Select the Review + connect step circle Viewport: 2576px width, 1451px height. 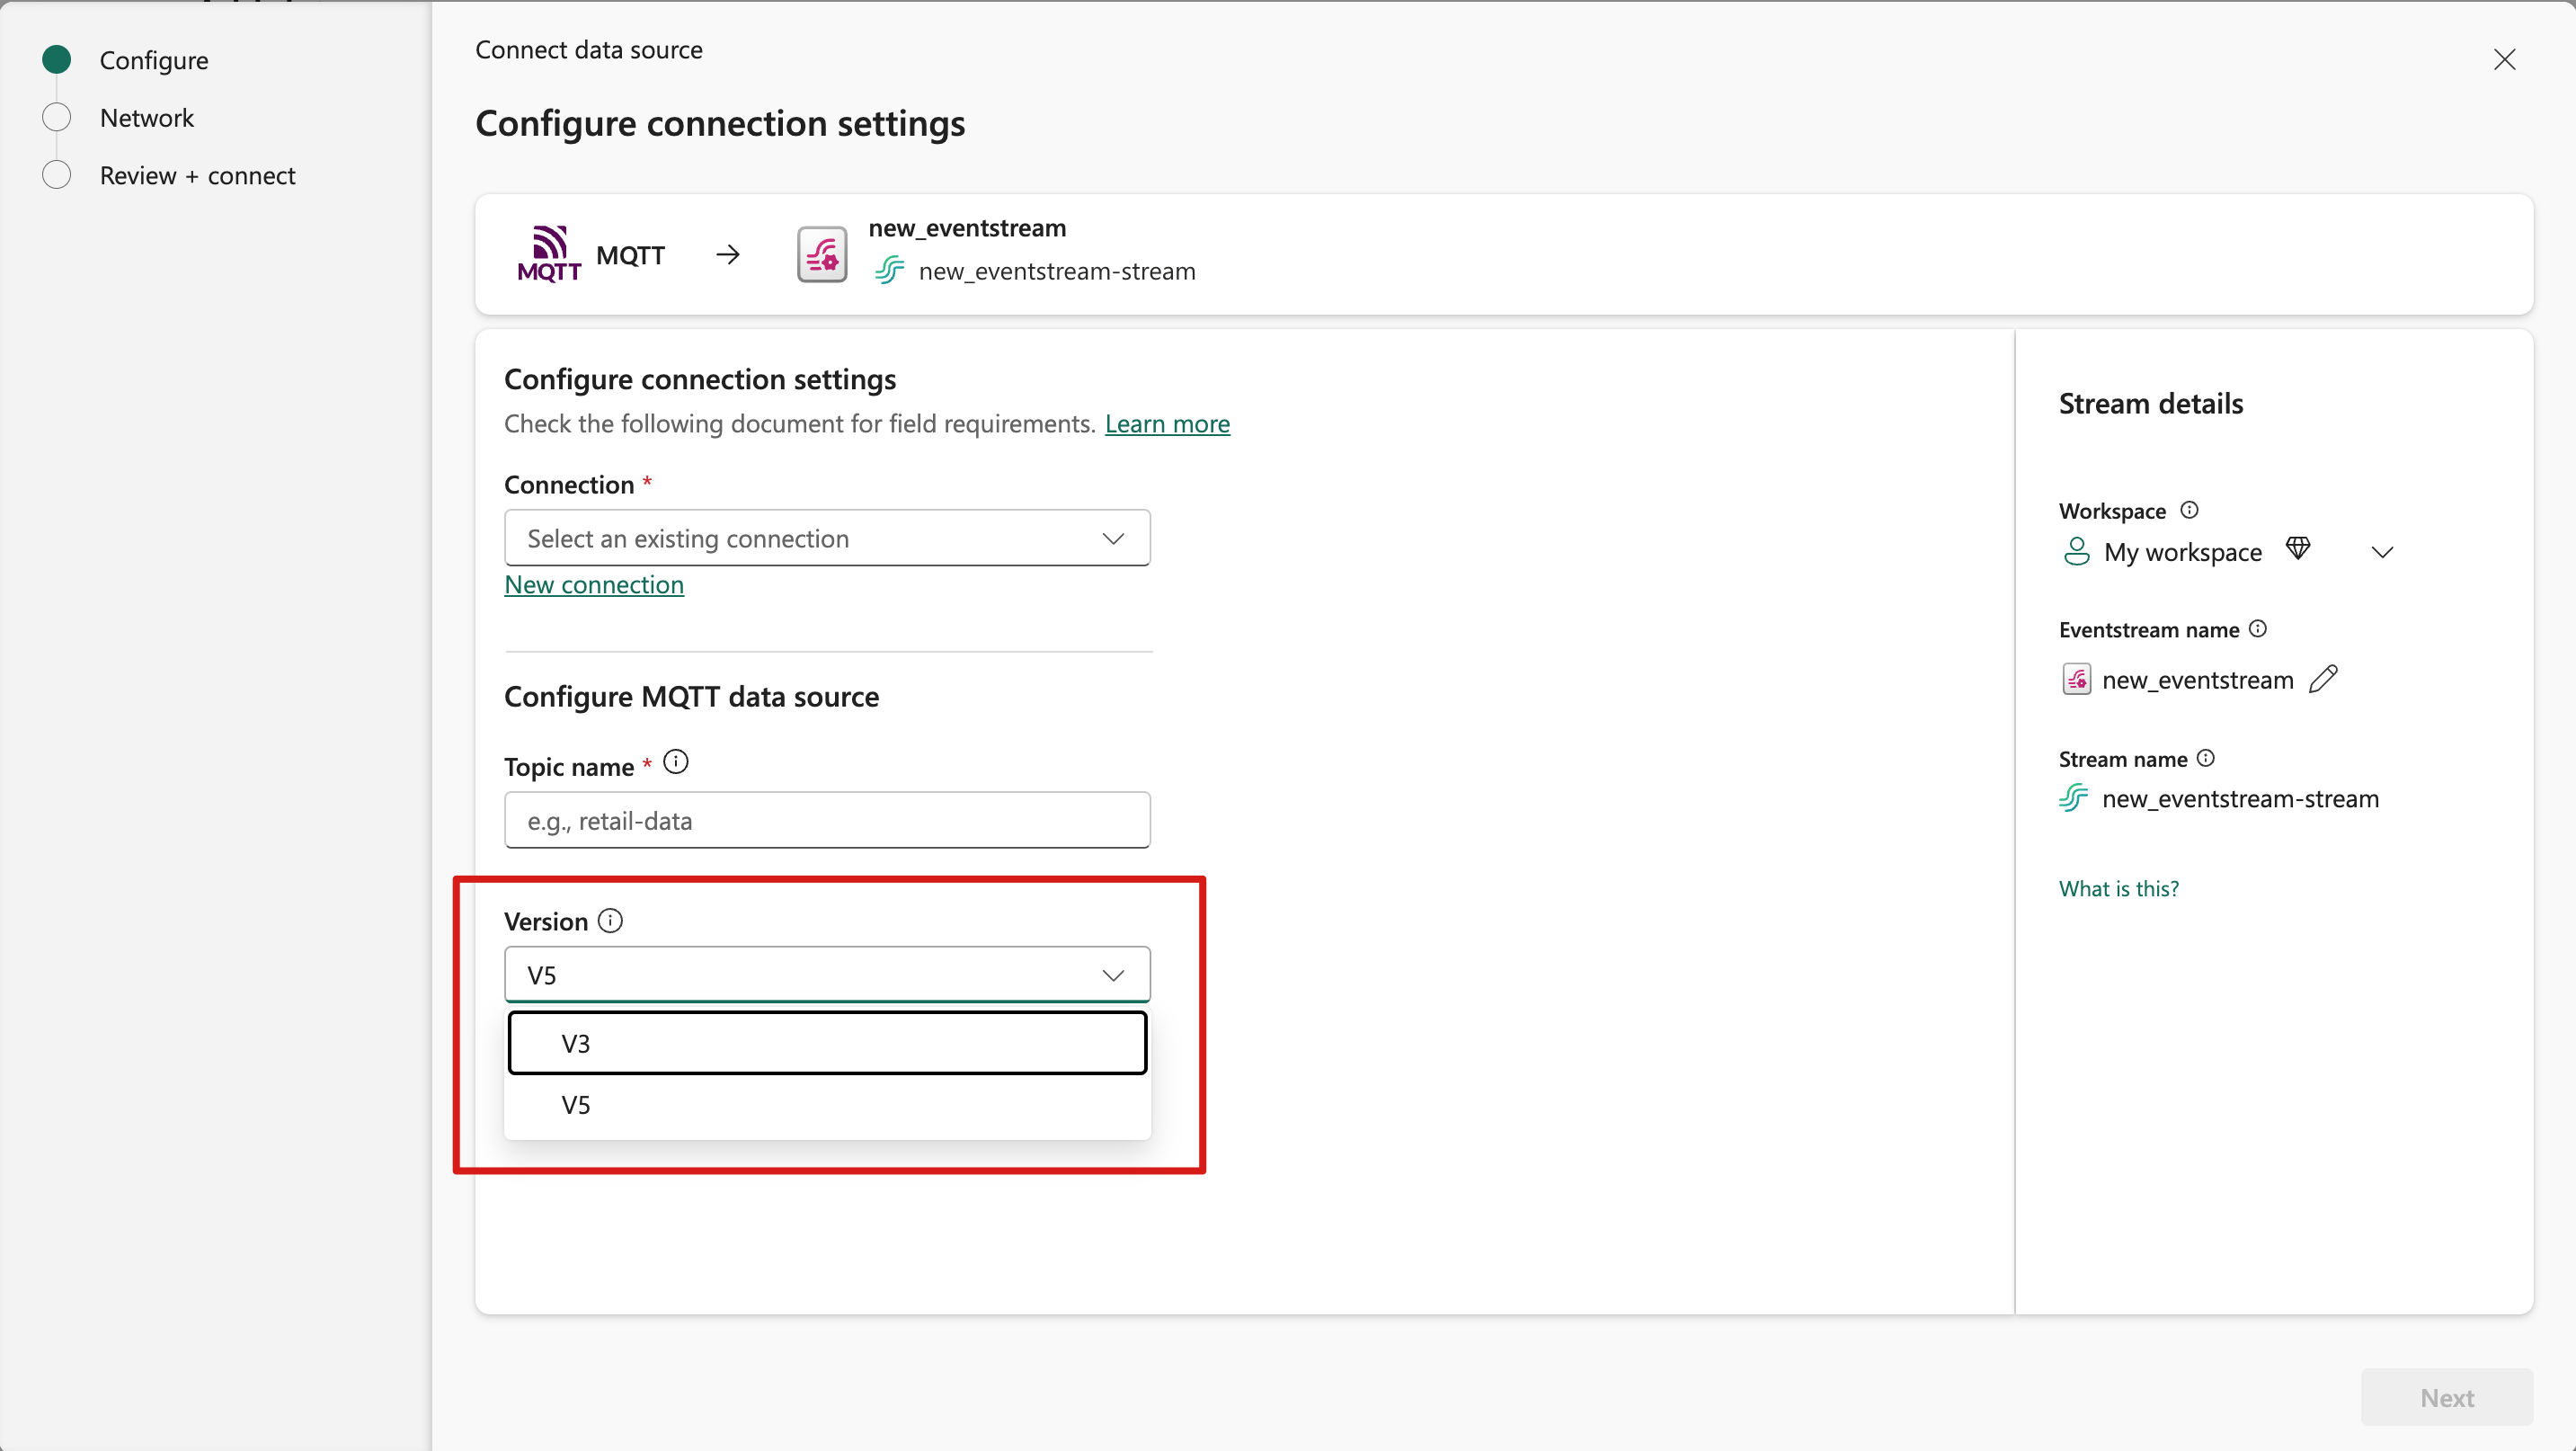click(x=57, y=175)
